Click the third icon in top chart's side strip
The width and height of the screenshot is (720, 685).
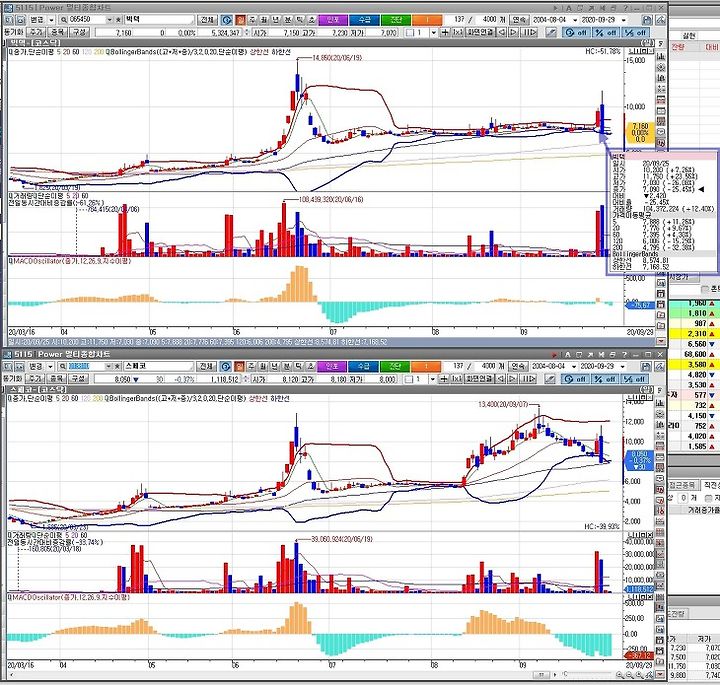click(661, 78)
